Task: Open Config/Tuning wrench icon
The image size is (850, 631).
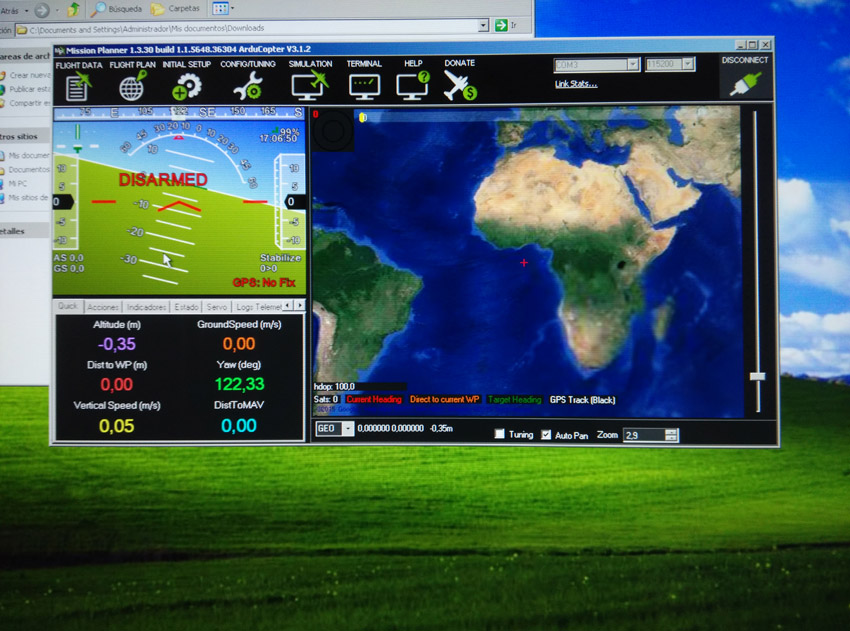Action: click(246, 86)
